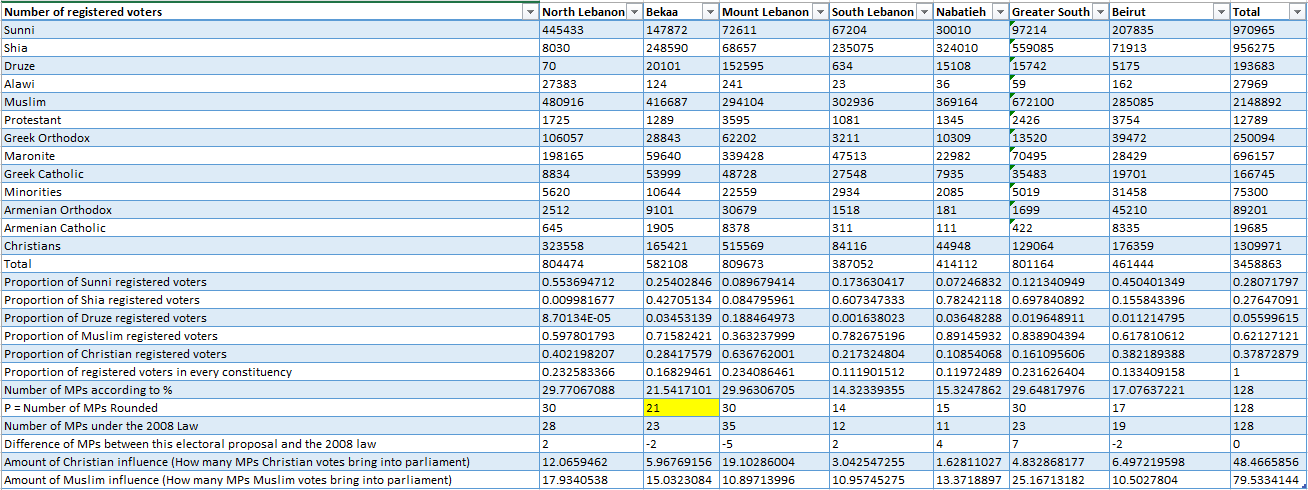The image size is (1308, 490).
Task: Expand the Greater South filter dropdown
Action: click(x=1100, y=12)
